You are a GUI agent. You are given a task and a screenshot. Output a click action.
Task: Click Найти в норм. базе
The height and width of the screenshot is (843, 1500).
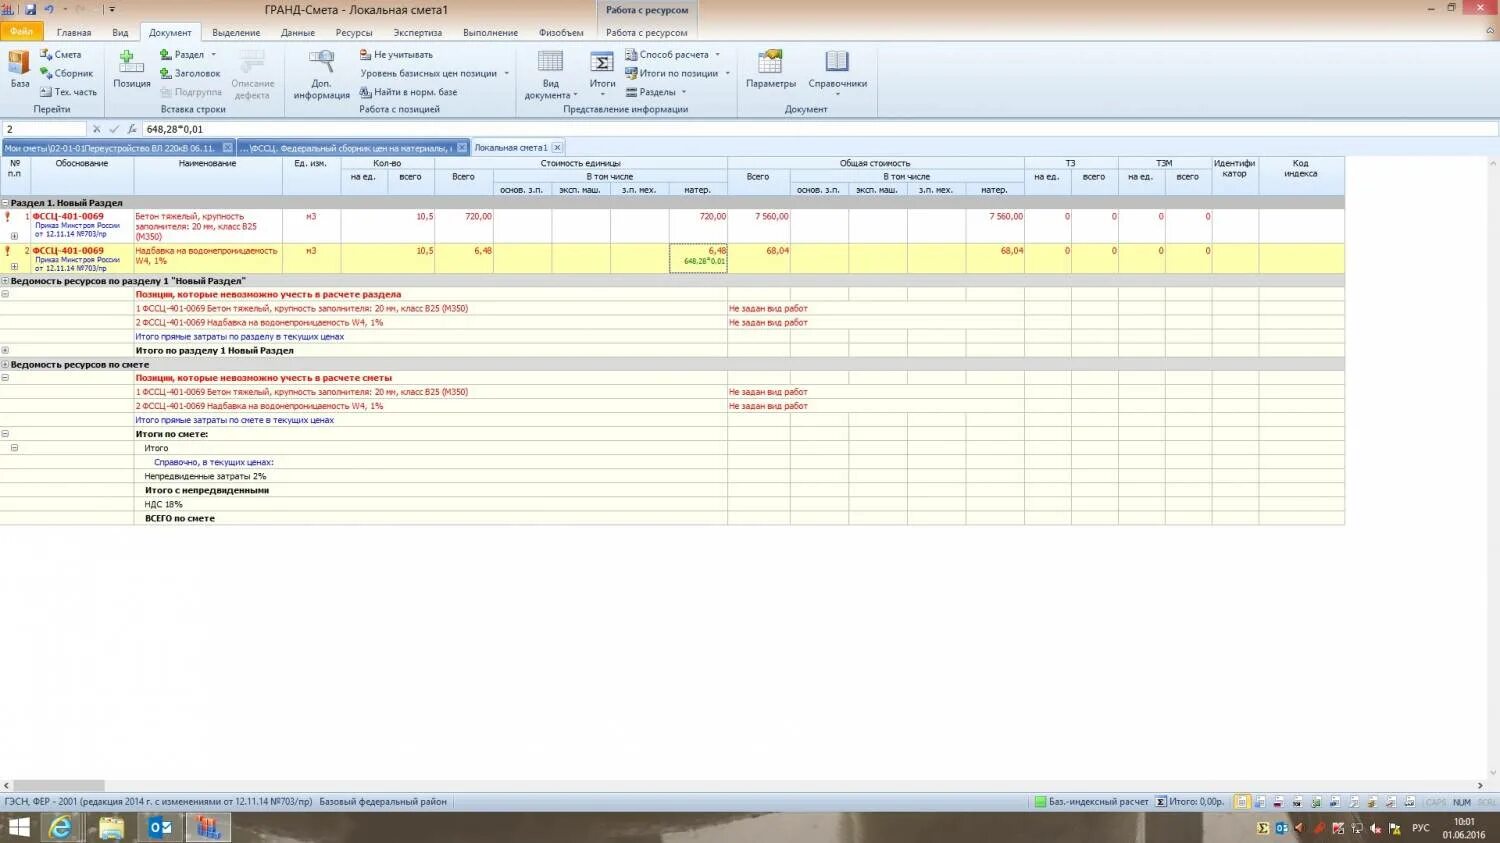(408, 92)
